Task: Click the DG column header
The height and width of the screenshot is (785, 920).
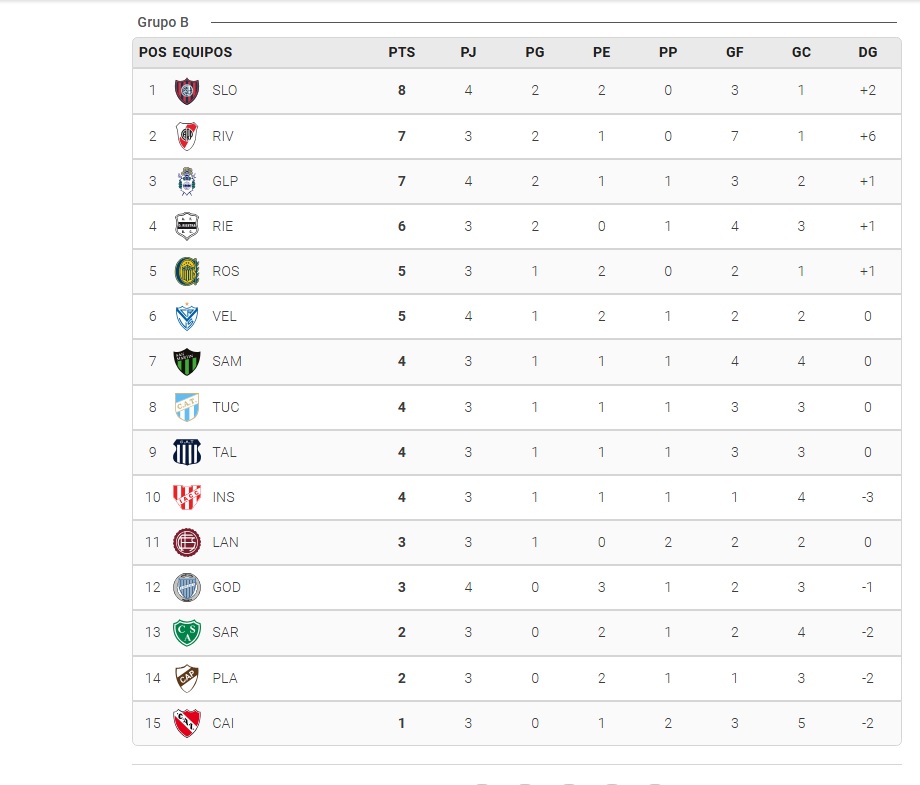Action: point(867,53)
